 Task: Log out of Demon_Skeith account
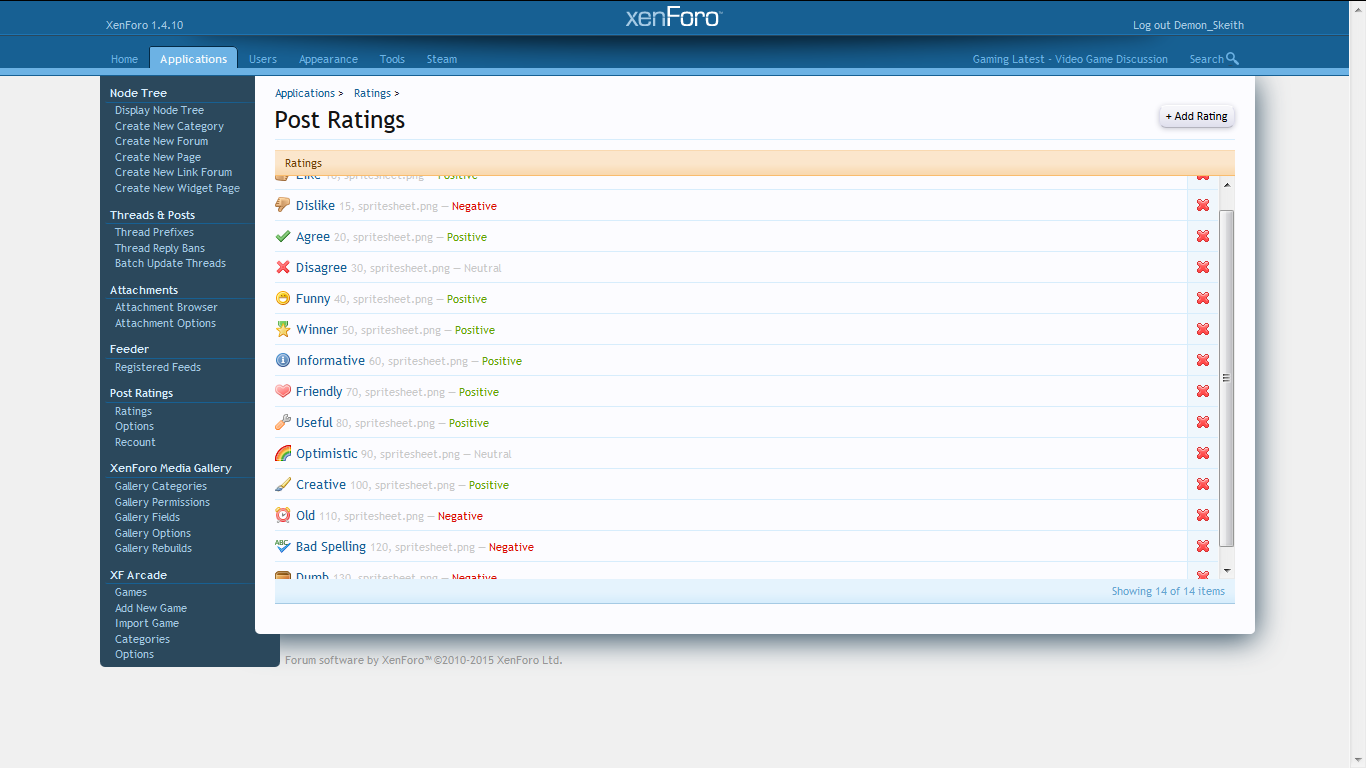[1188, 25]
